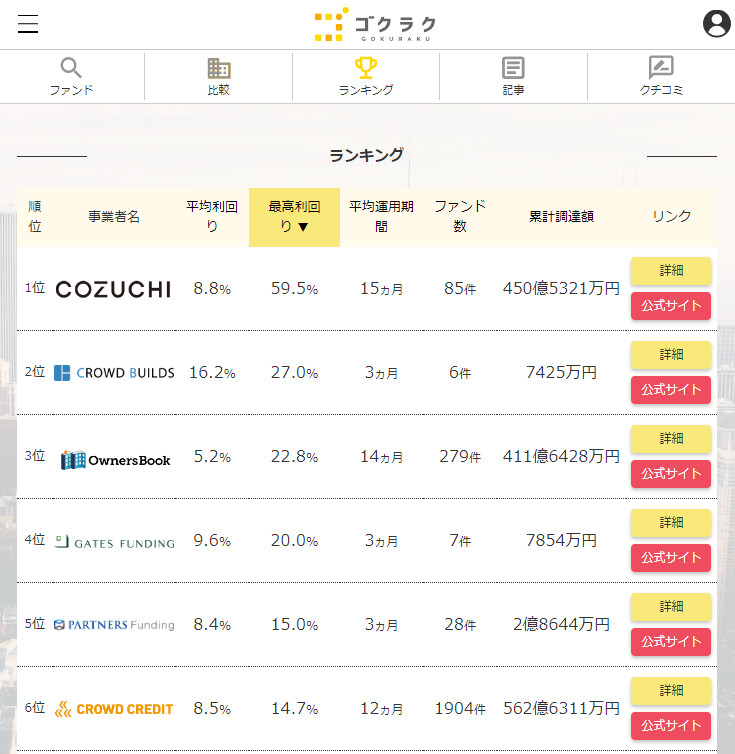Click the 7425万円 amount
Image resolution: width=735 pixels, height=754 pixels.
561,373
